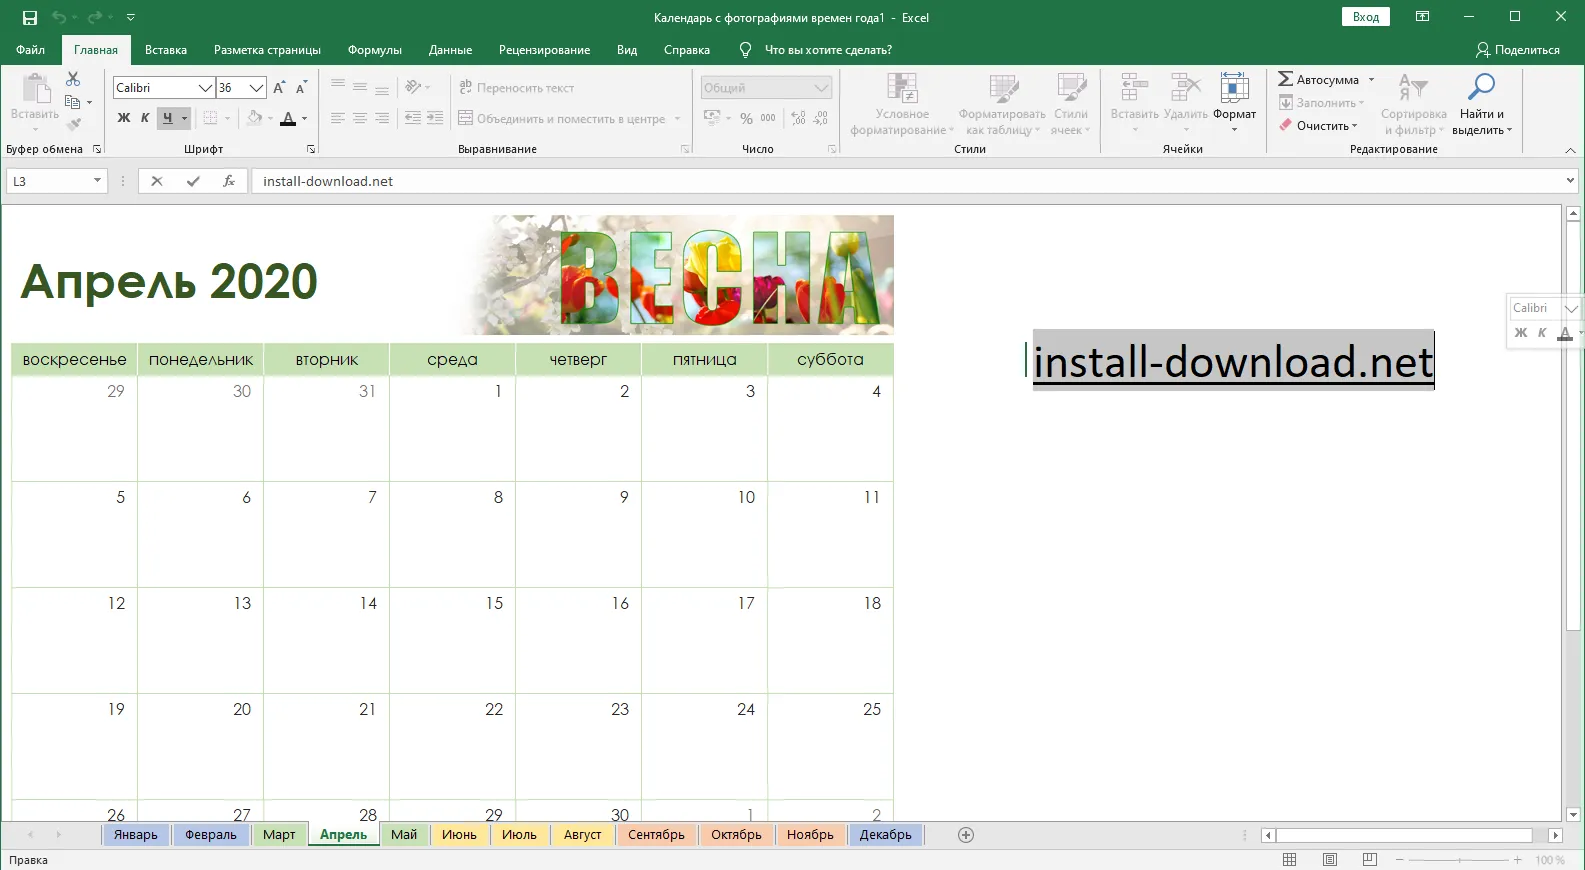Confirm the cell entry with checkmark icon
This screenshot has width=1585, height=870.
coord(193,181)
